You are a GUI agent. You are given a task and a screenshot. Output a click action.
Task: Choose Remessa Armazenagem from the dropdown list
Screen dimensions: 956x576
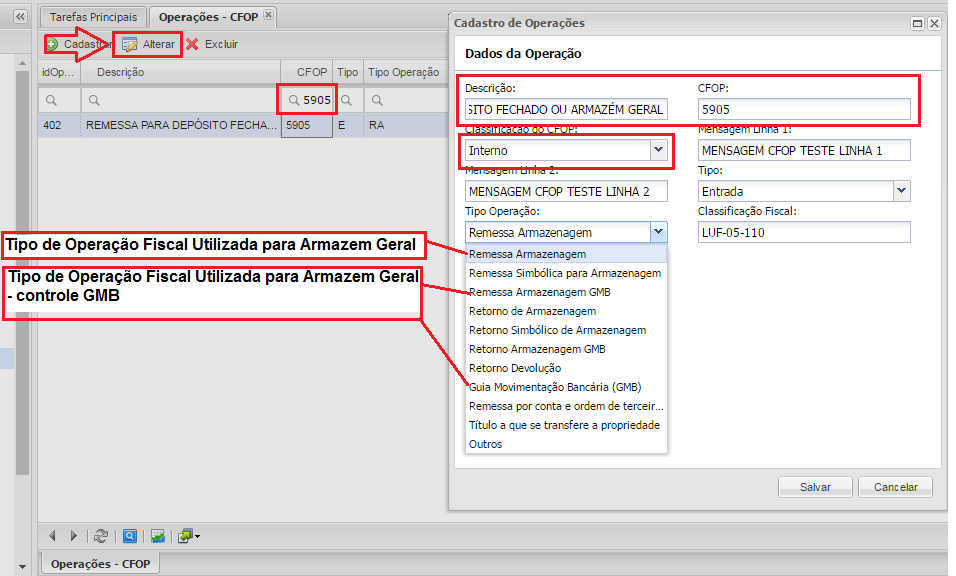pos(566,254)
